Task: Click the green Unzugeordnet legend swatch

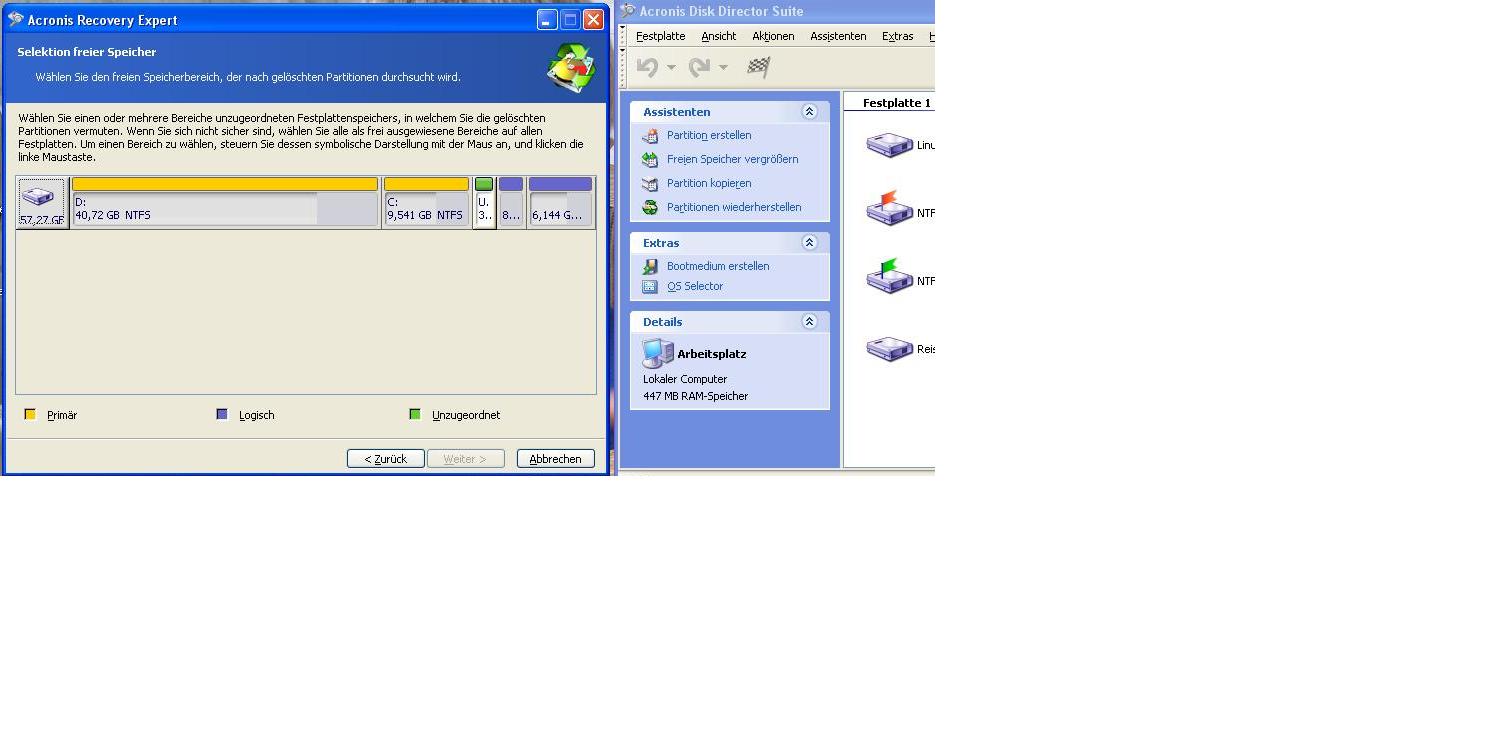Action: pos(415,414)
